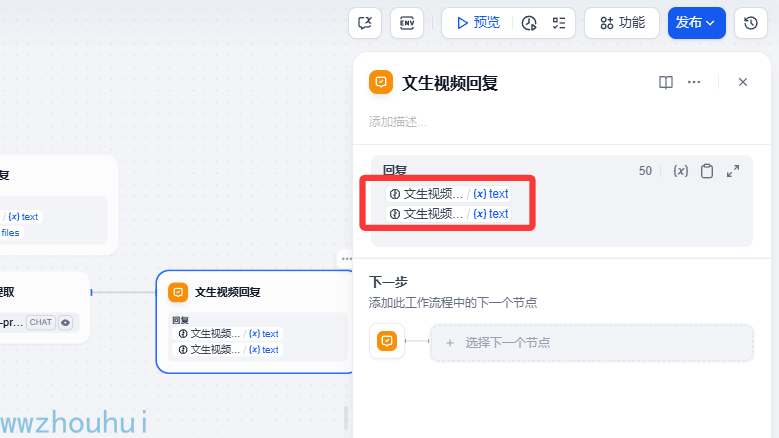This screenshot has height=438, width=779.
Task: Click the orange icon of the canvas 文生视频回复 node
Action: pyautogui.click(x=178, y=292)
